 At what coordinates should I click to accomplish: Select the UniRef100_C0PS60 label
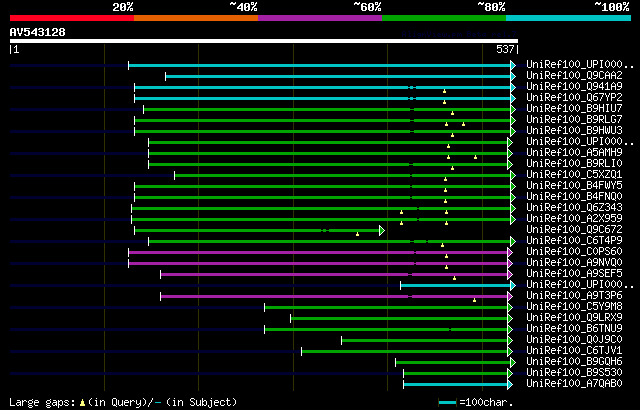574,252
